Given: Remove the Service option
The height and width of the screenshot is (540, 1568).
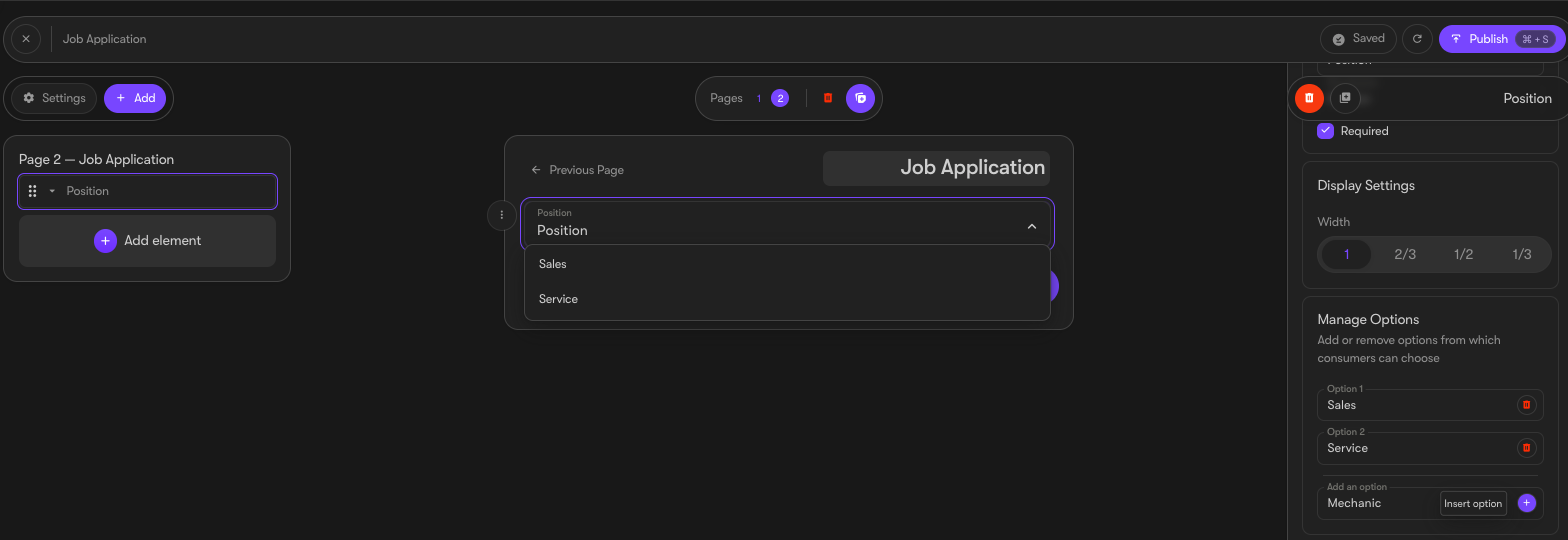Looking at the screenshot, I should 1526,448.
